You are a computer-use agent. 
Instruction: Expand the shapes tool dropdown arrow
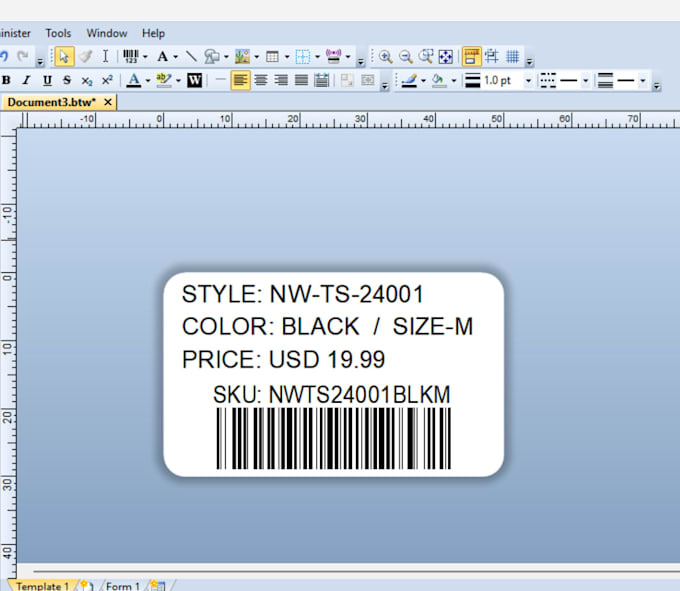pos(226,57)
